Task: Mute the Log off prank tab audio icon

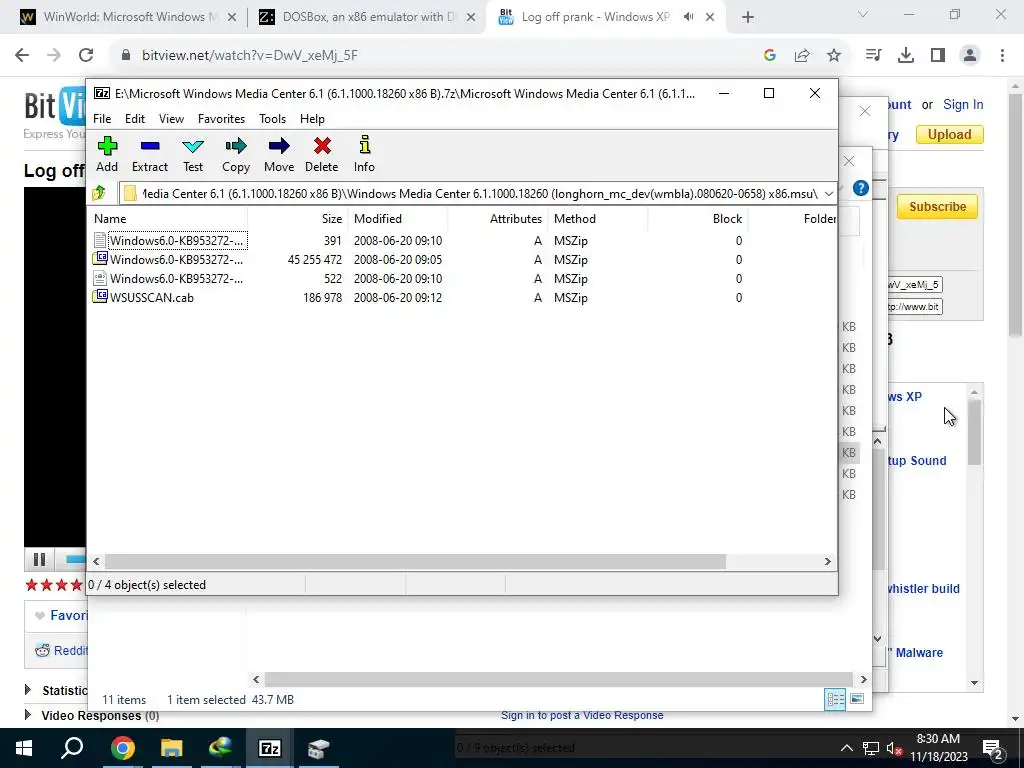Action: pyautogui.click(x=688, y=17)
